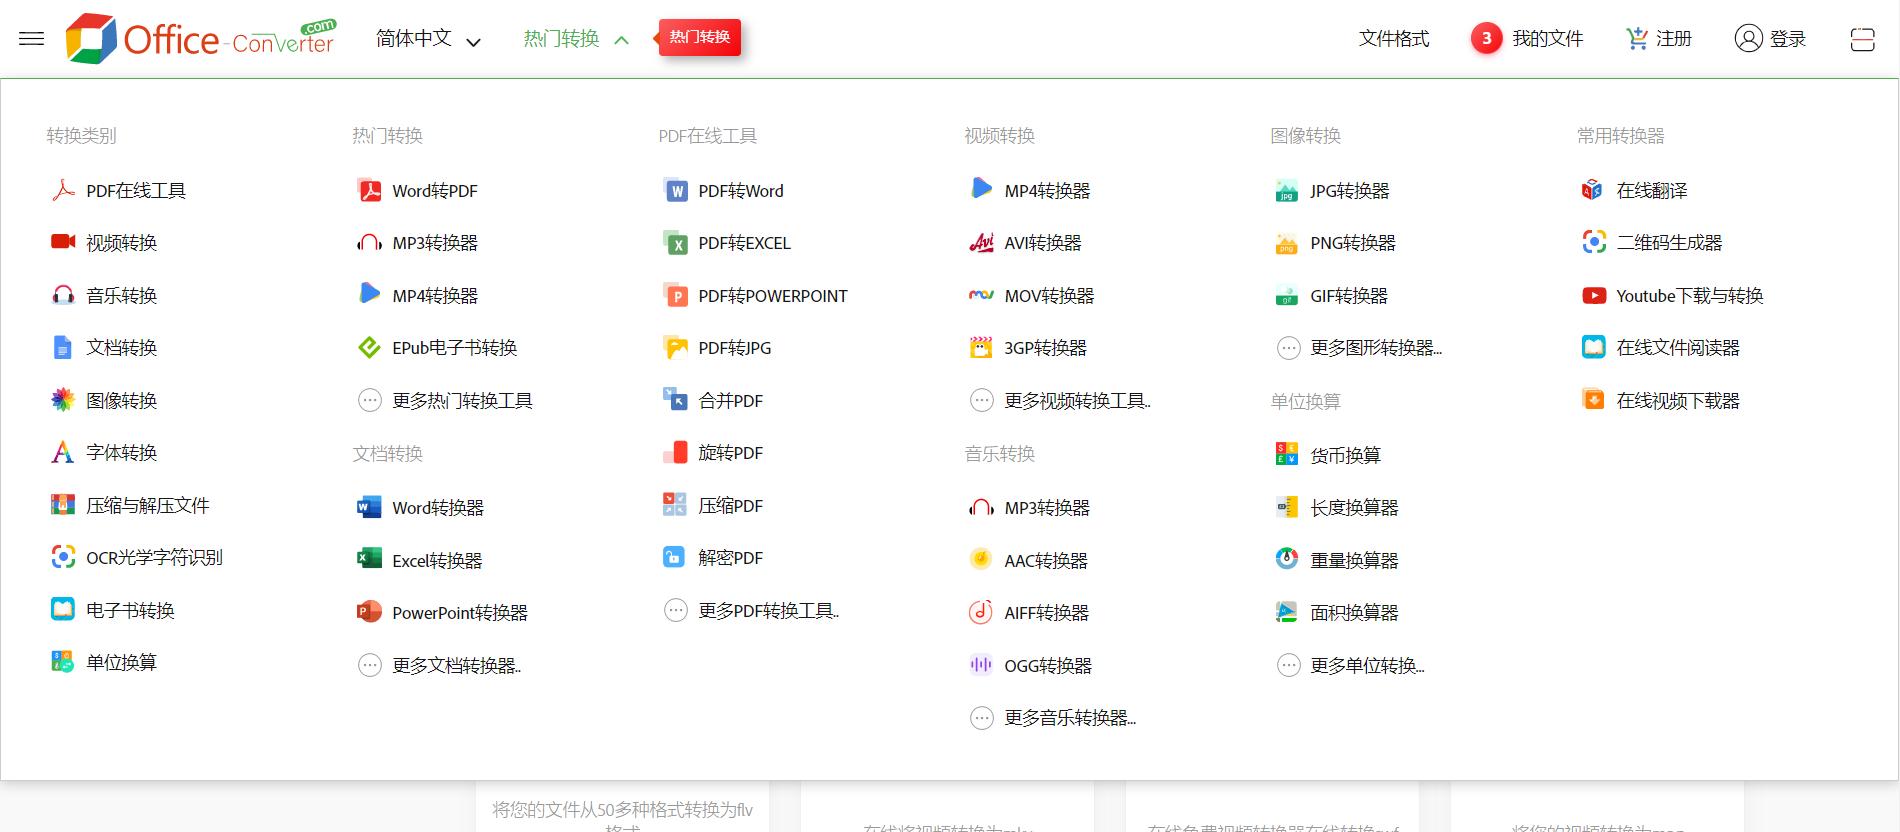The height and width of the screenshot is (832, 1900).
Task: Click the 文档转换 document icon
Action: tap(63, 347)
